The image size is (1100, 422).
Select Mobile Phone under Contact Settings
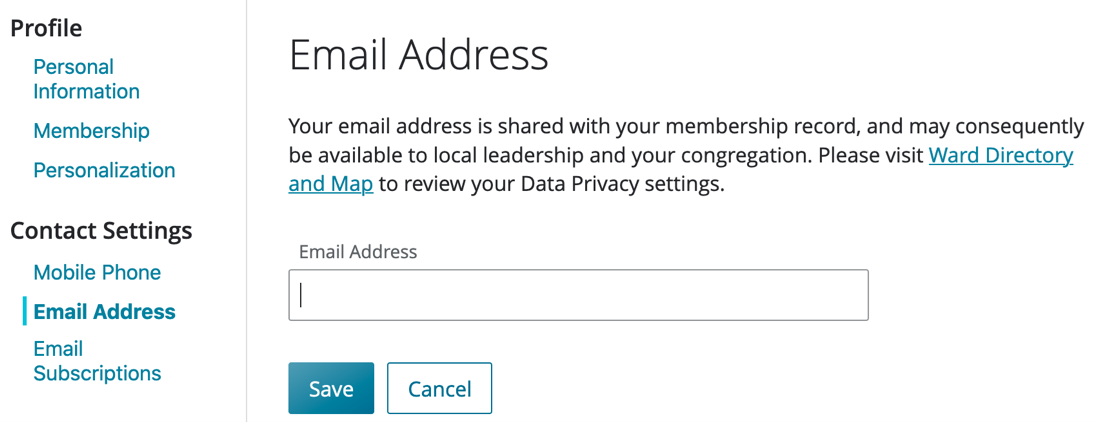97,272
